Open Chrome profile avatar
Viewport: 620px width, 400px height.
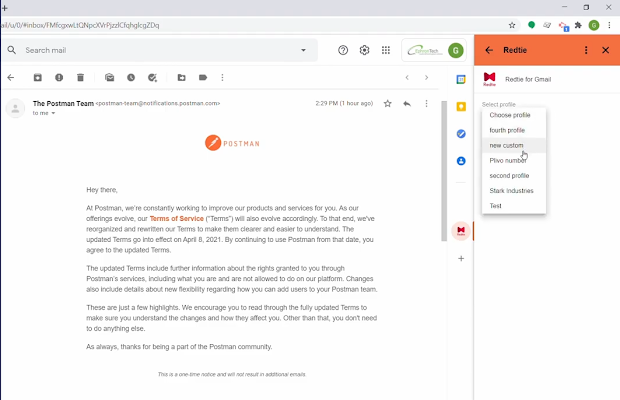(594, 25)
